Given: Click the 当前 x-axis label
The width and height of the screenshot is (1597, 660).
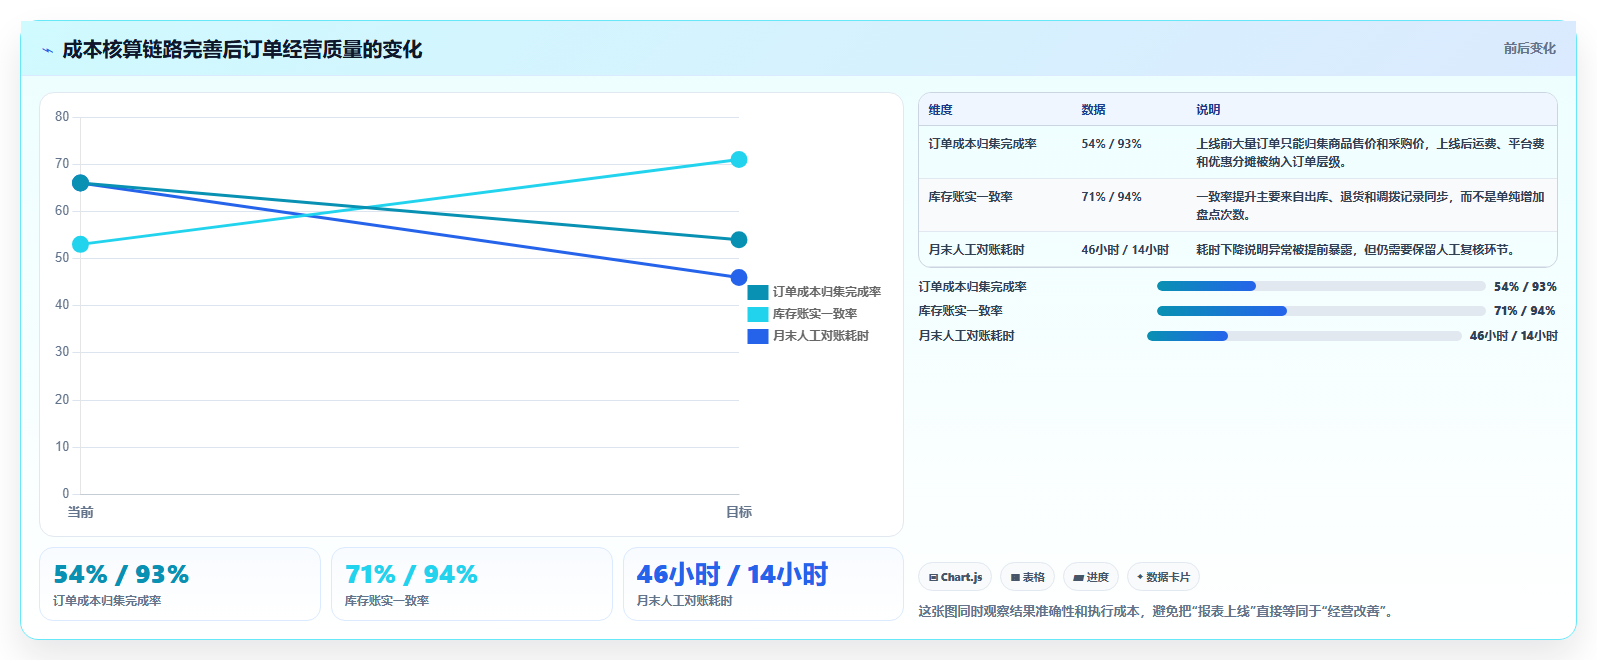Looking at the screenshot, I should pyautogui.click(x=81, y=512).
